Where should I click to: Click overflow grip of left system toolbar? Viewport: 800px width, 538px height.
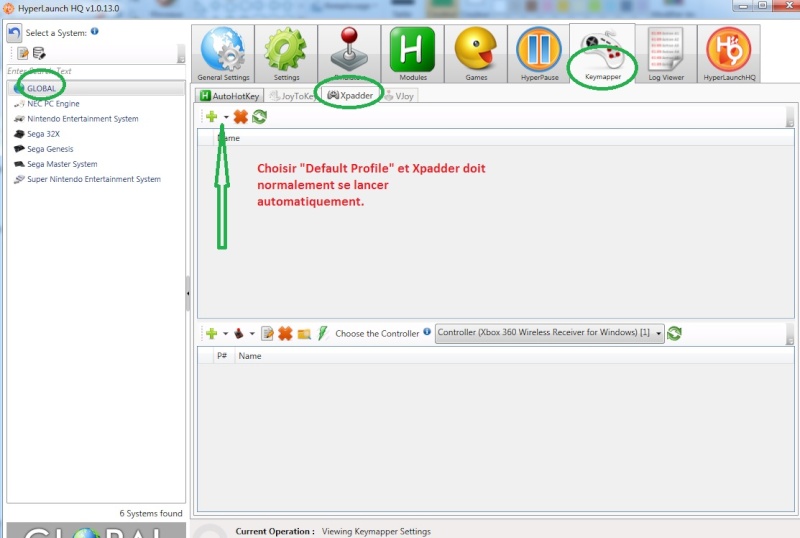[181, 53]
